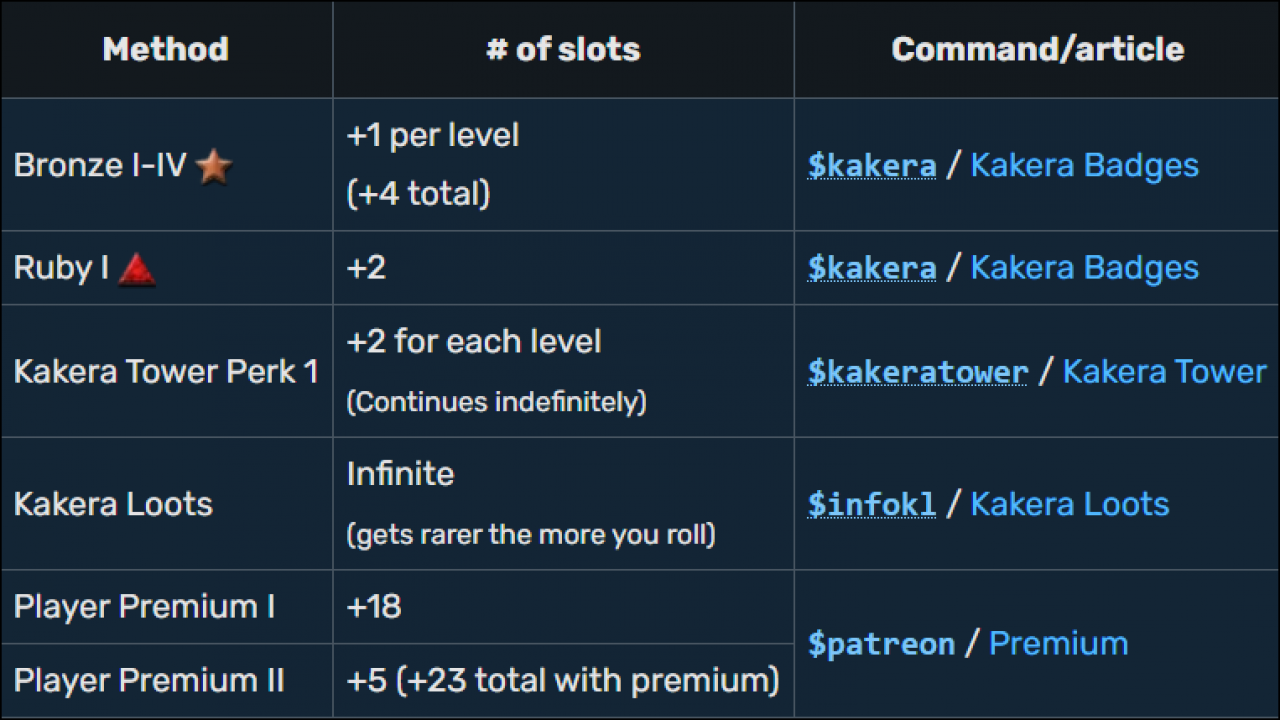Click the bronze star badge icon
Viewport: 1280px width, 720px height.
tap(214, 167)
